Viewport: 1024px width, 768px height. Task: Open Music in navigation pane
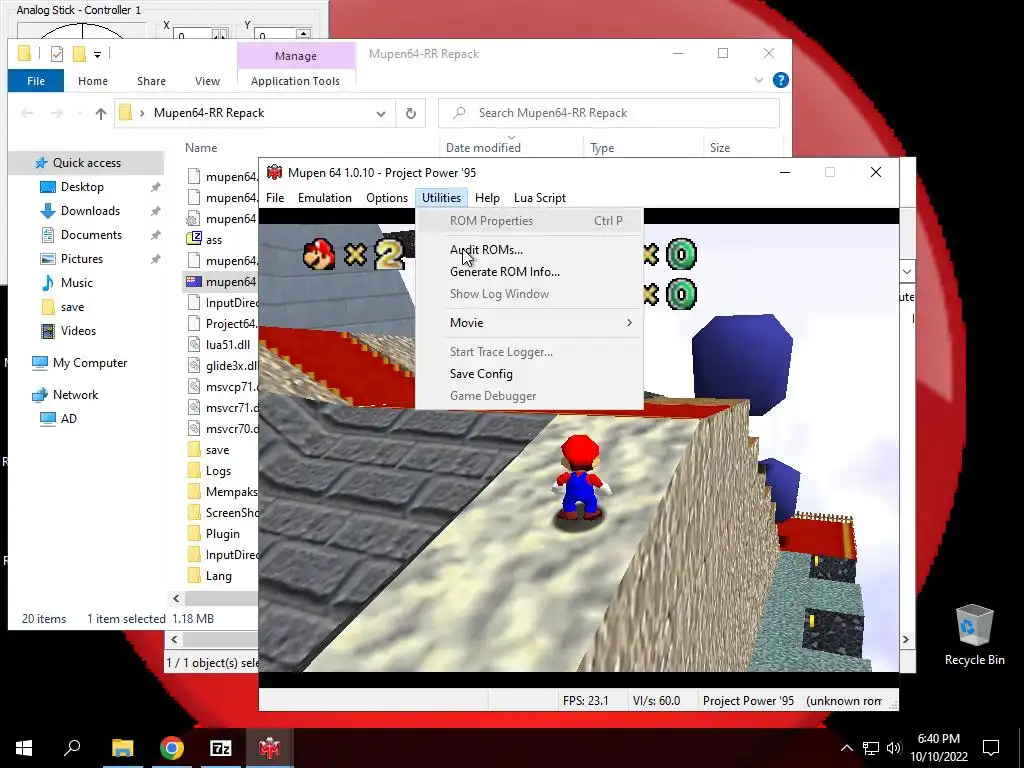click(x=76, y=283)
